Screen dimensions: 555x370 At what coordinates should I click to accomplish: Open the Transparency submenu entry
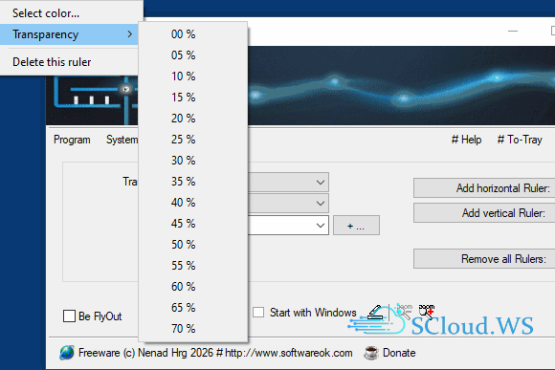(69, 34)
